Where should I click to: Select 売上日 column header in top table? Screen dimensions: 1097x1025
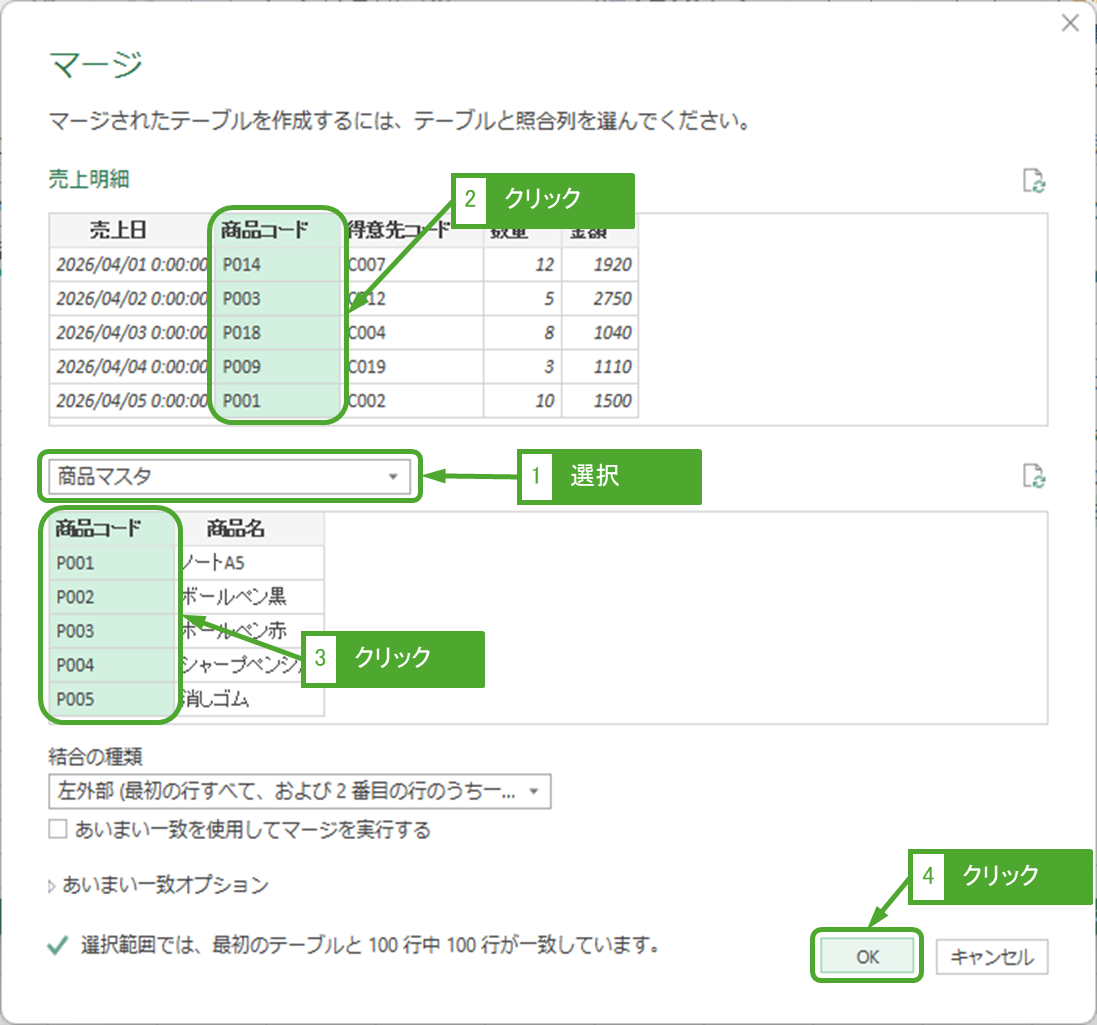point(118,231)
